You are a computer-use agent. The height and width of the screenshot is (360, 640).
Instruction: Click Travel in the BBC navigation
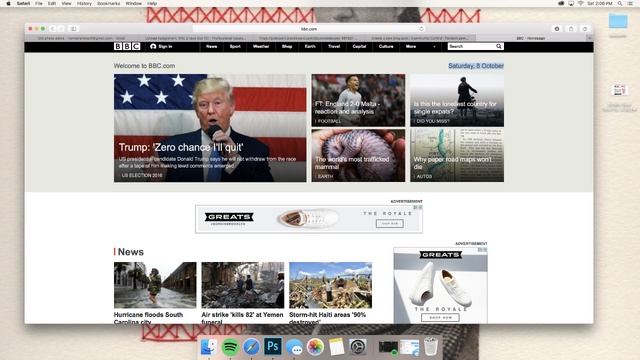(x=334, y=47)
